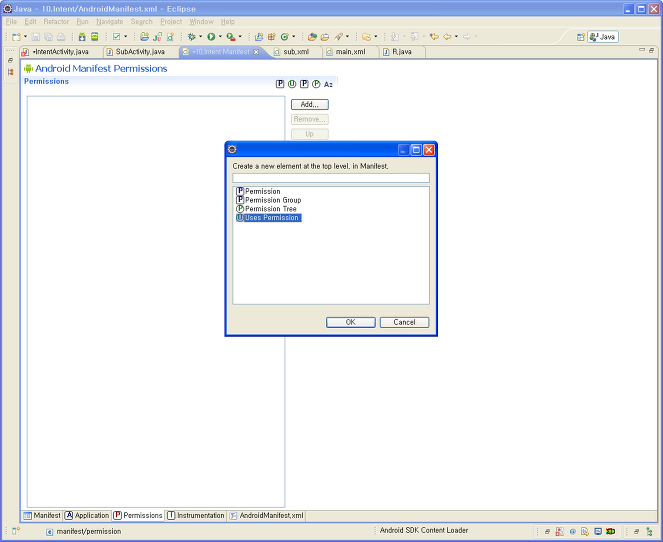The width and height of the screenshot is (663, 542).
Task: Click the External Tools run icon
Action: pyautogui.click(x=231, y=37)
